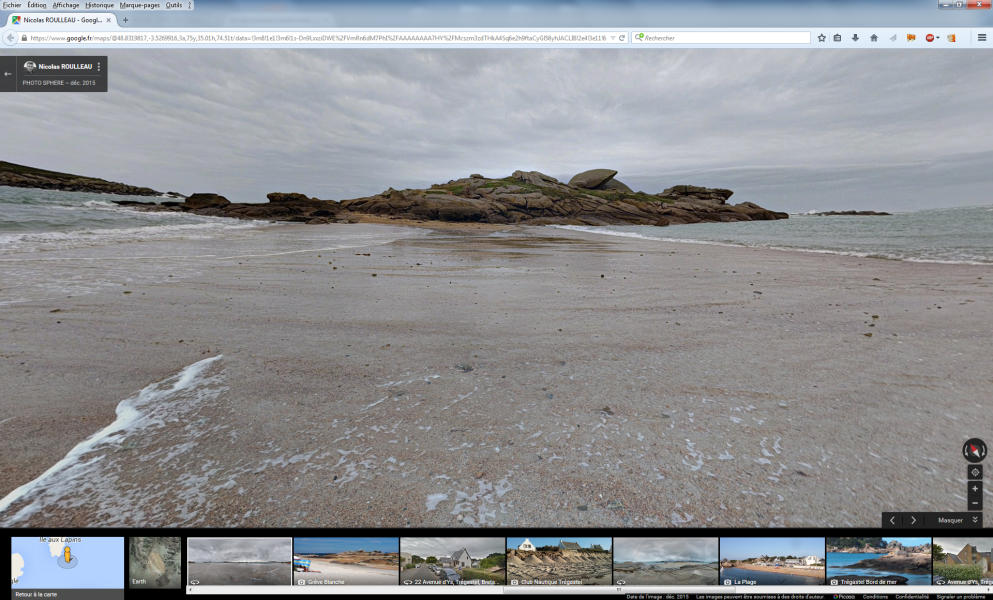Open the Grève Blanche photo thumbnail
Screen dimensions: 993x600
point(346,562)
